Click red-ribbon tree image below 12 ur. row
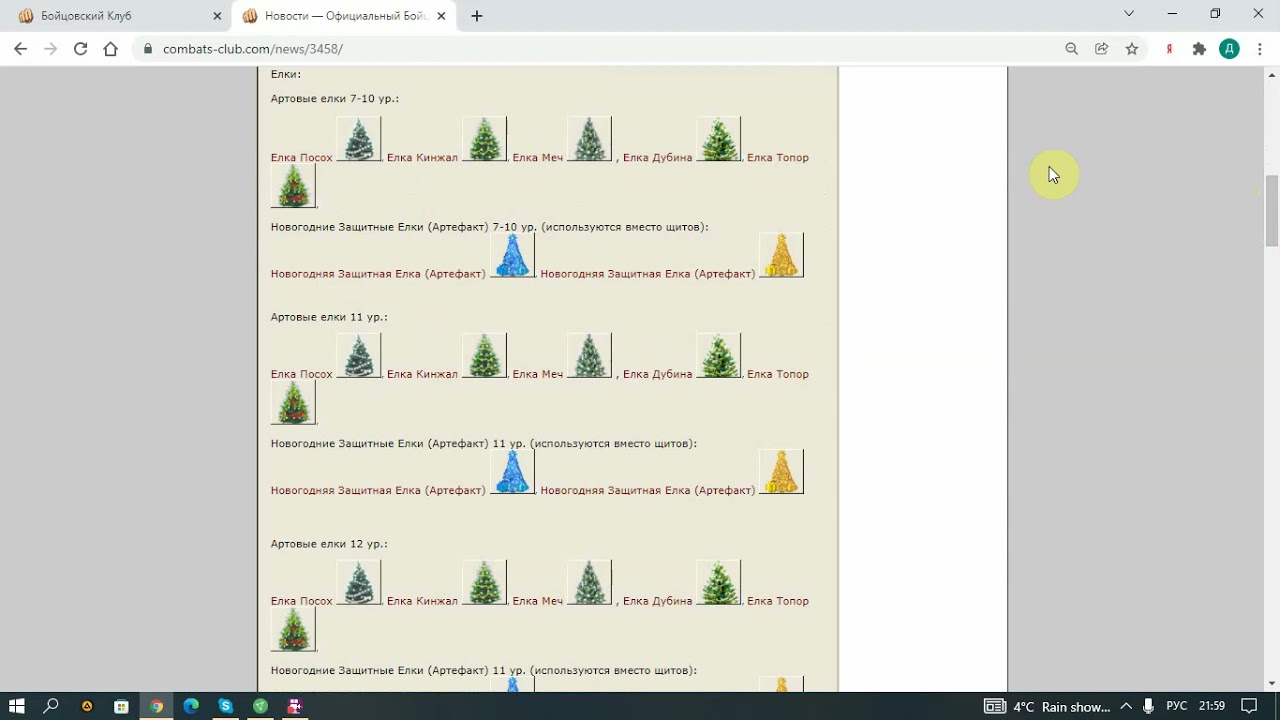The width and height of the screenshot is (1280, 720). (293, 630)
